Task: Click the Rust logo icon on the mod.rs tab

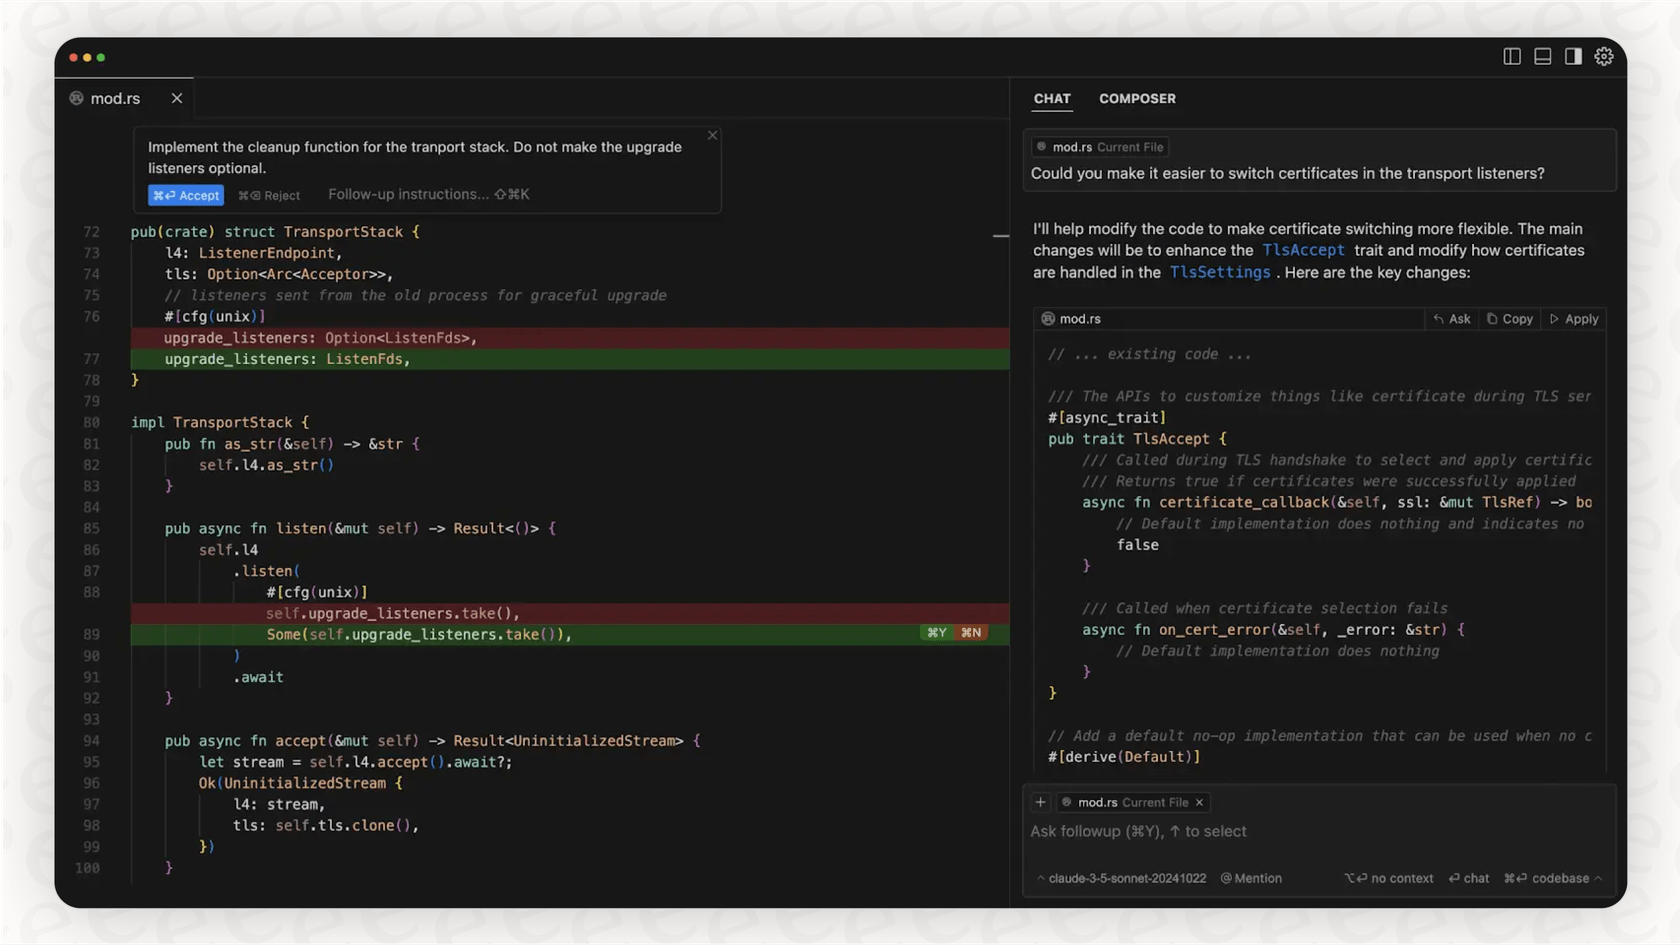Action: point(77,98)
